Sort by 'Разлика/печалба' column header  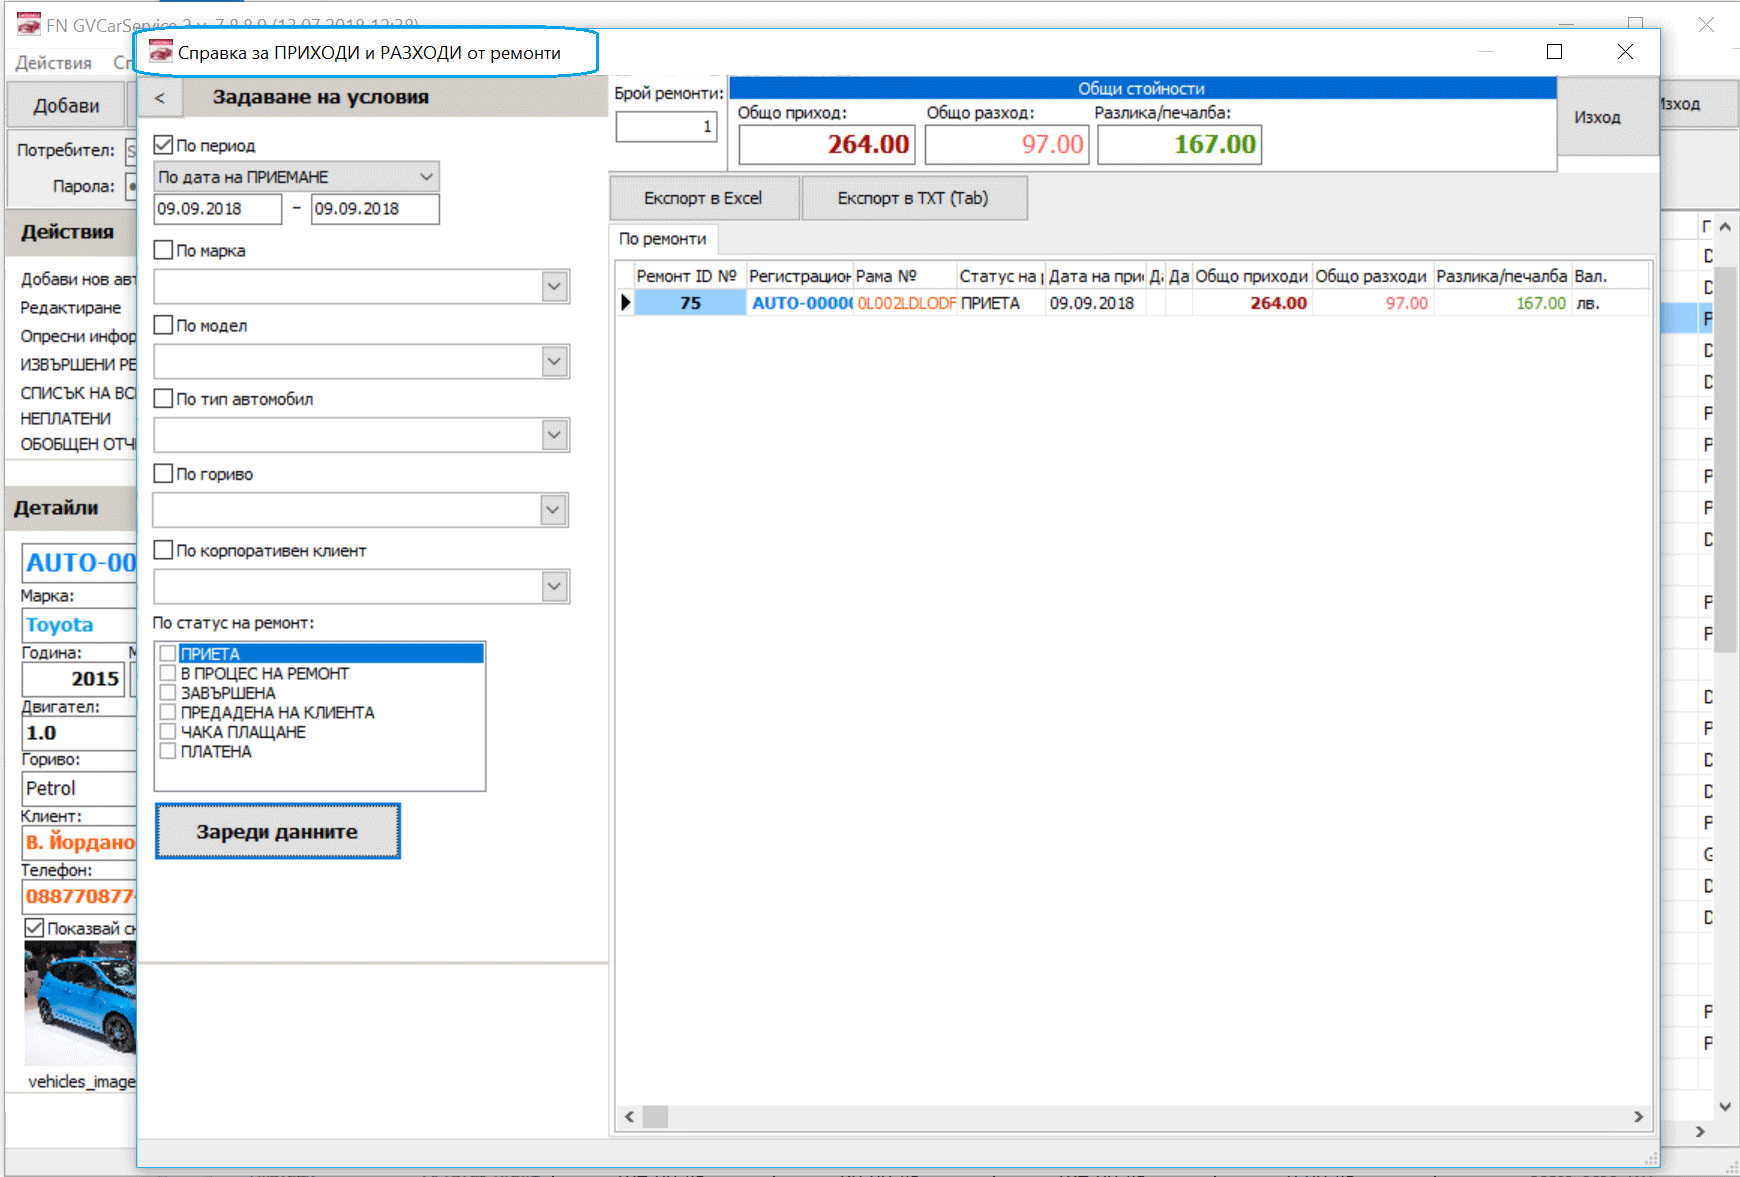(x=1502, y=276)
